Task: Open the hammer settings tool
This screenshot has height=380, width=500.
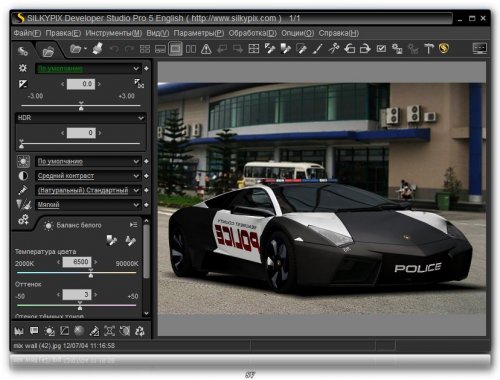Action: click(x=429, y=49)
